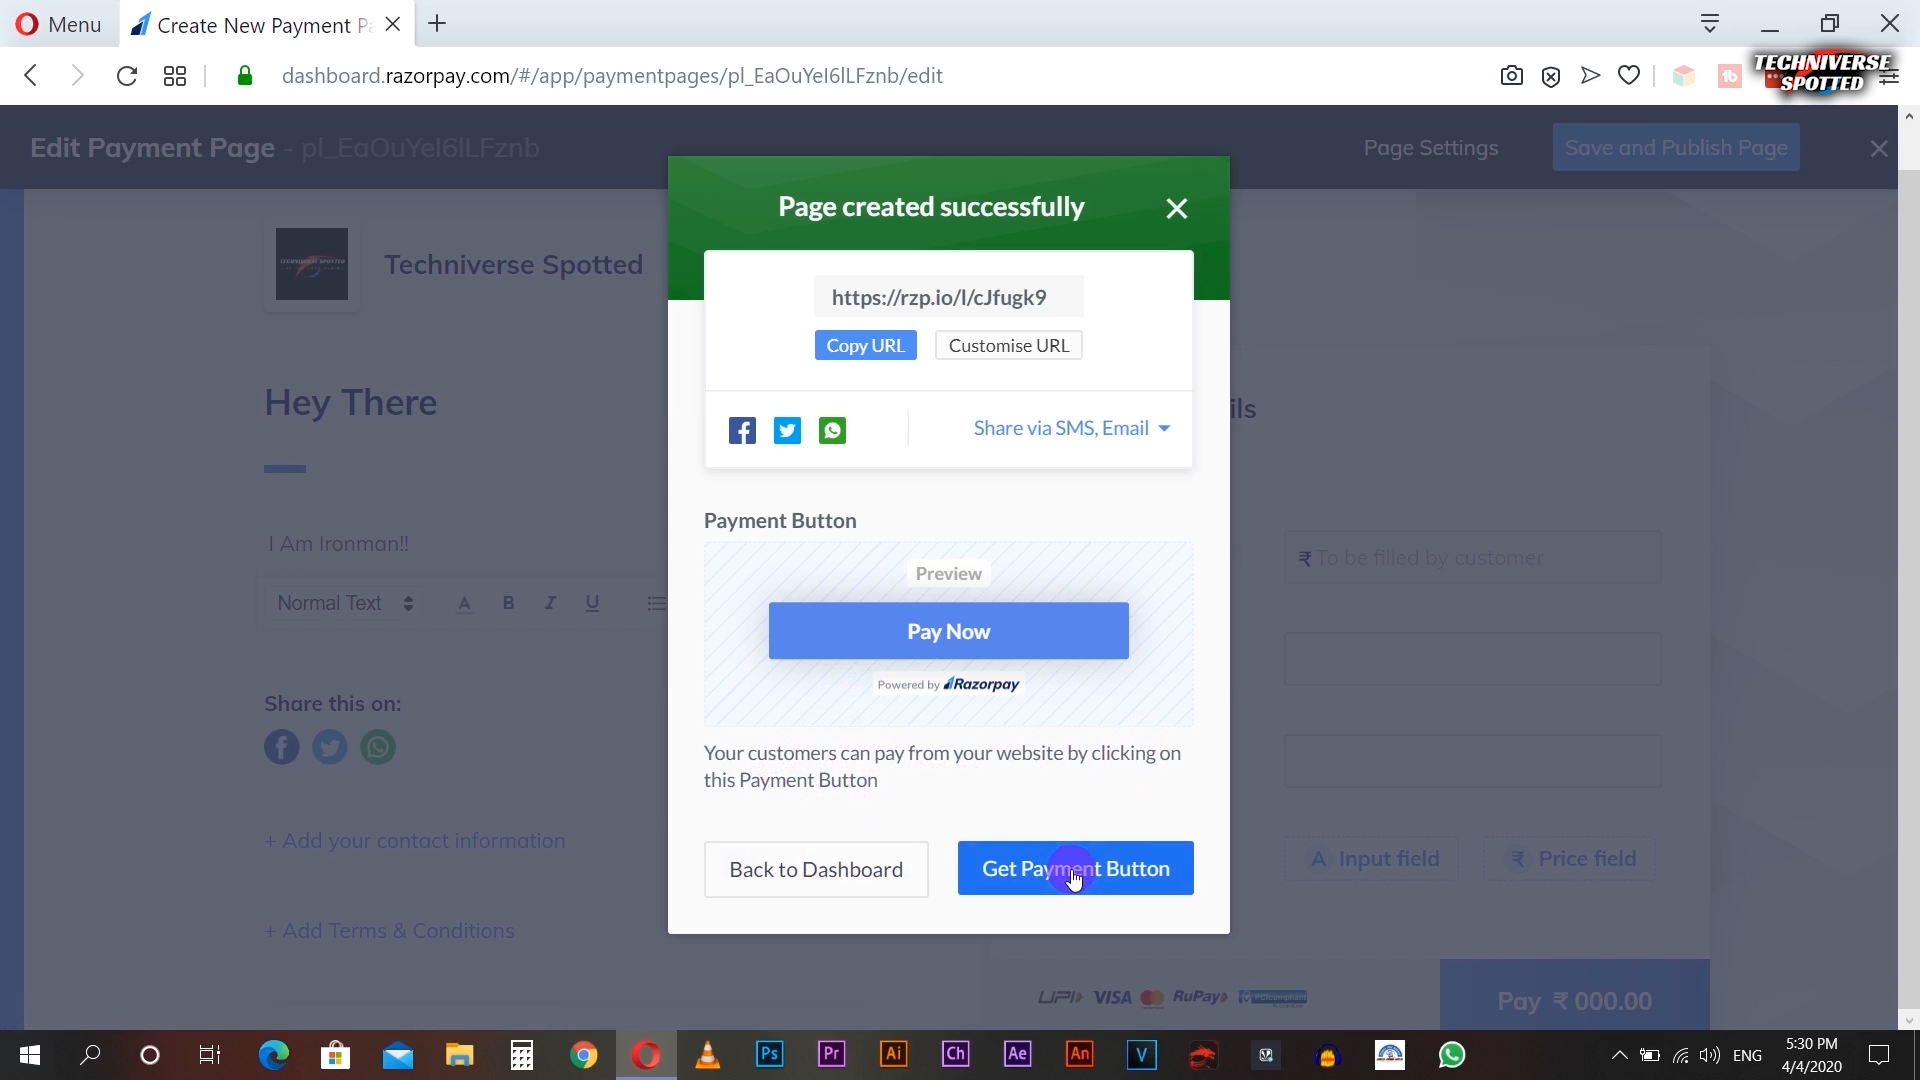Go Back to Dashboard
This screenshot has height=1080, width=1920.
click(816, 869)
